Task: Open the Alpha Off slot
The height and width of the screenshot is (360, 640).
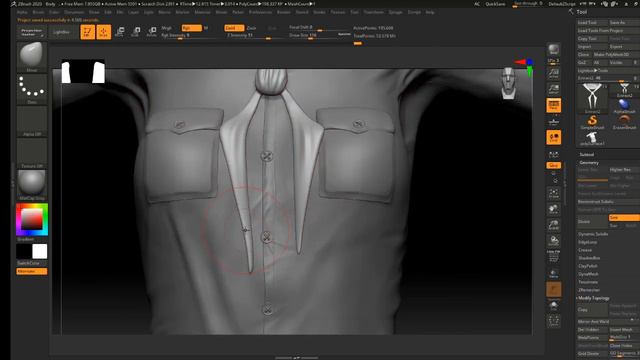Action: [x=32, y=121]
